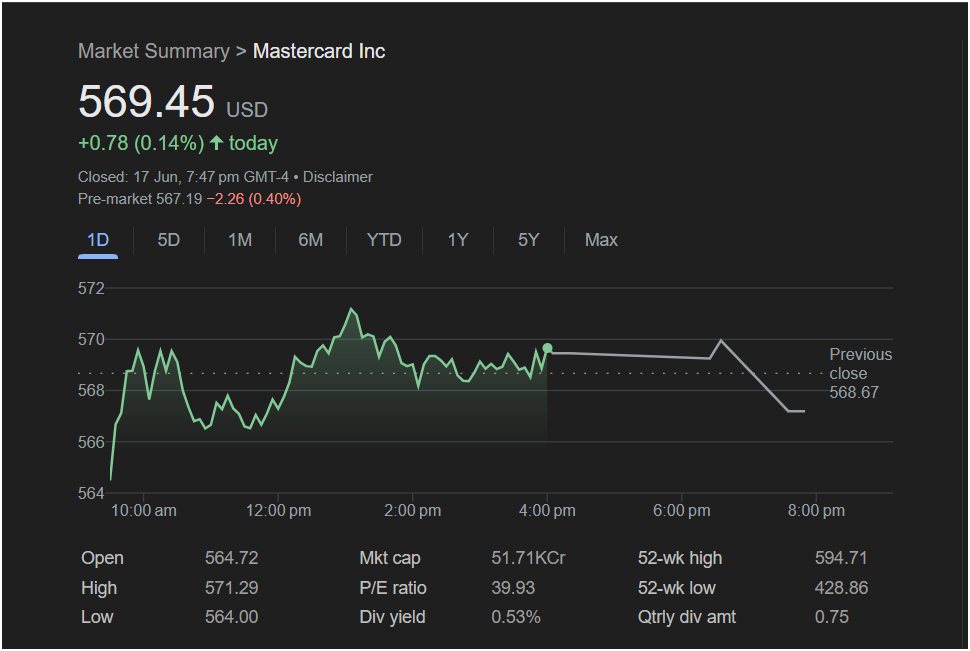Click the Qtrly div amt value 0.75
Screen dimensions: 970x651
831,617
